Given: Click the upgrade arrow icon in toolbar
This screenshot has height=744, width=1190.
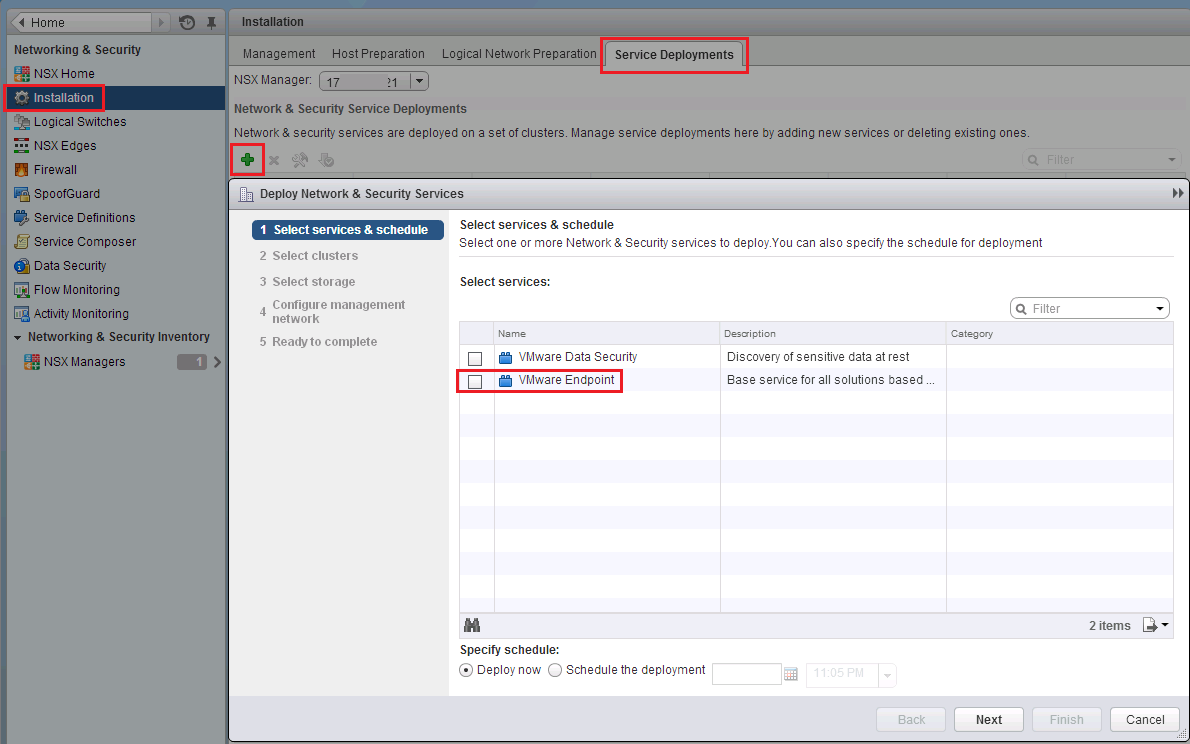Looking at the screenshot, I should click(326, 160).
